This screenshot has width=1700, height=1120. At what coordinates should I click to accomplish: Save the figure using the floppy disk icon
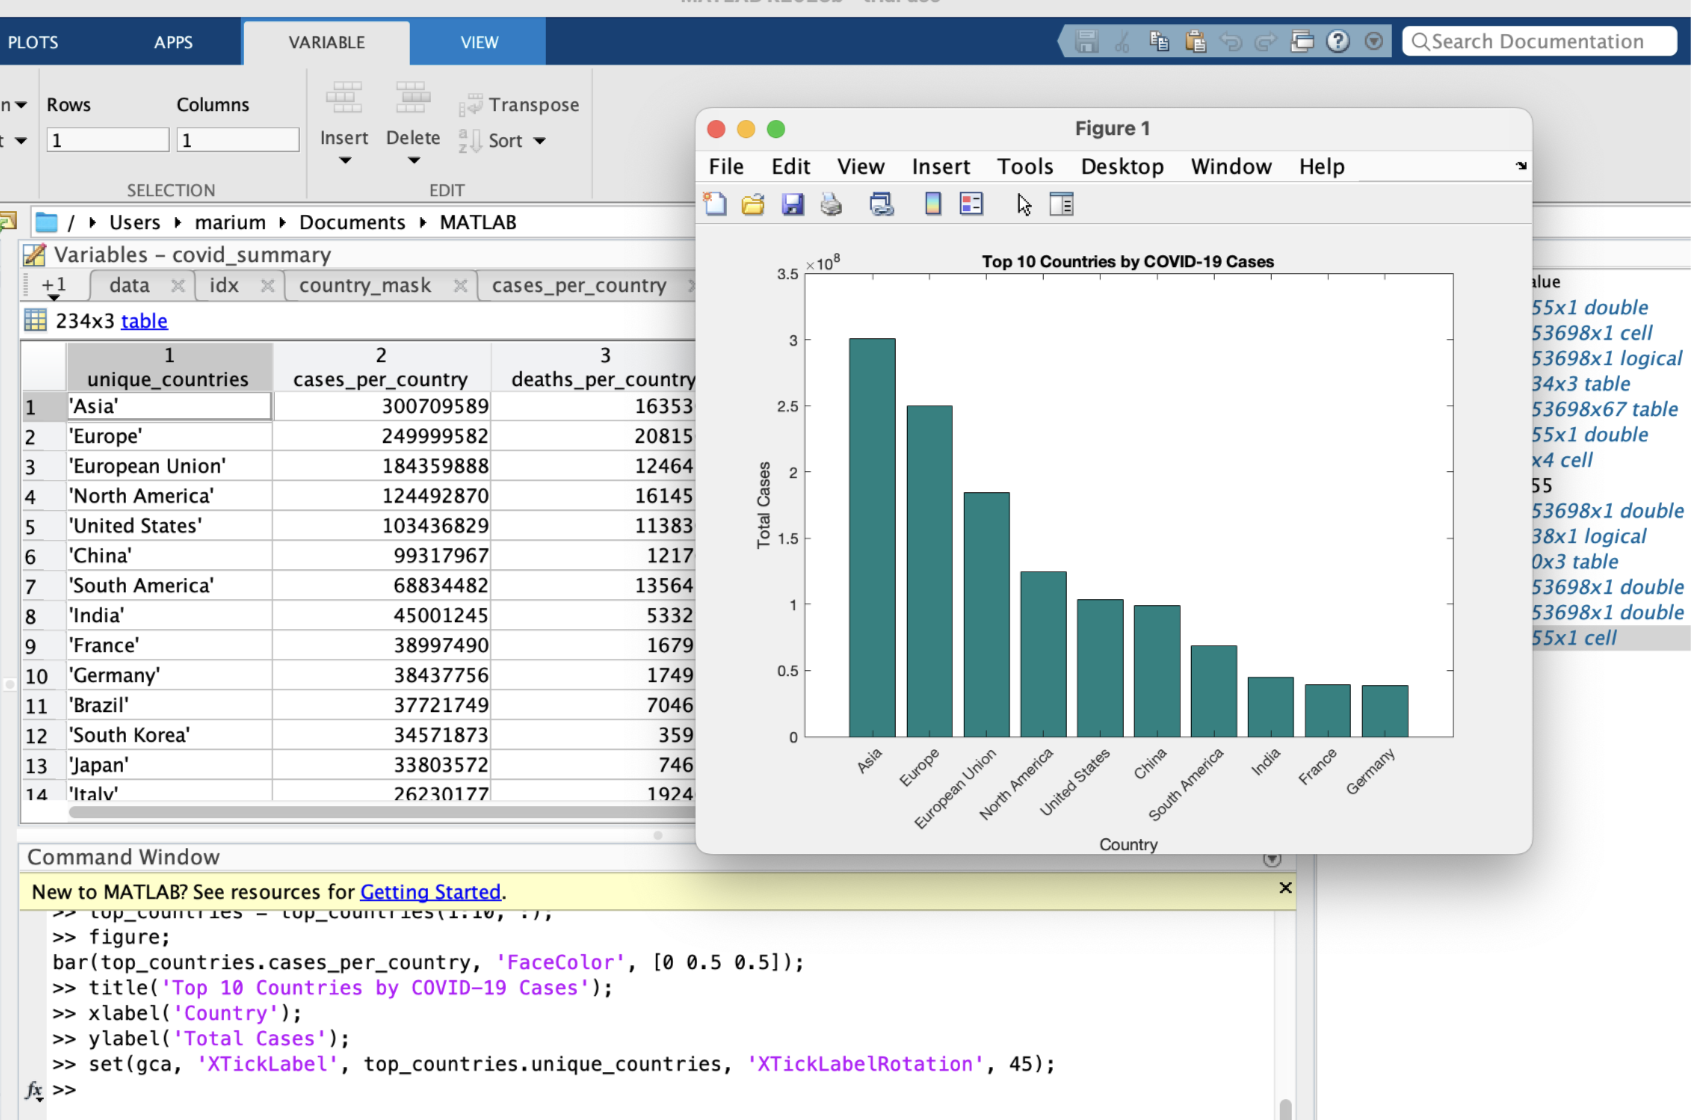pos(792,205)
